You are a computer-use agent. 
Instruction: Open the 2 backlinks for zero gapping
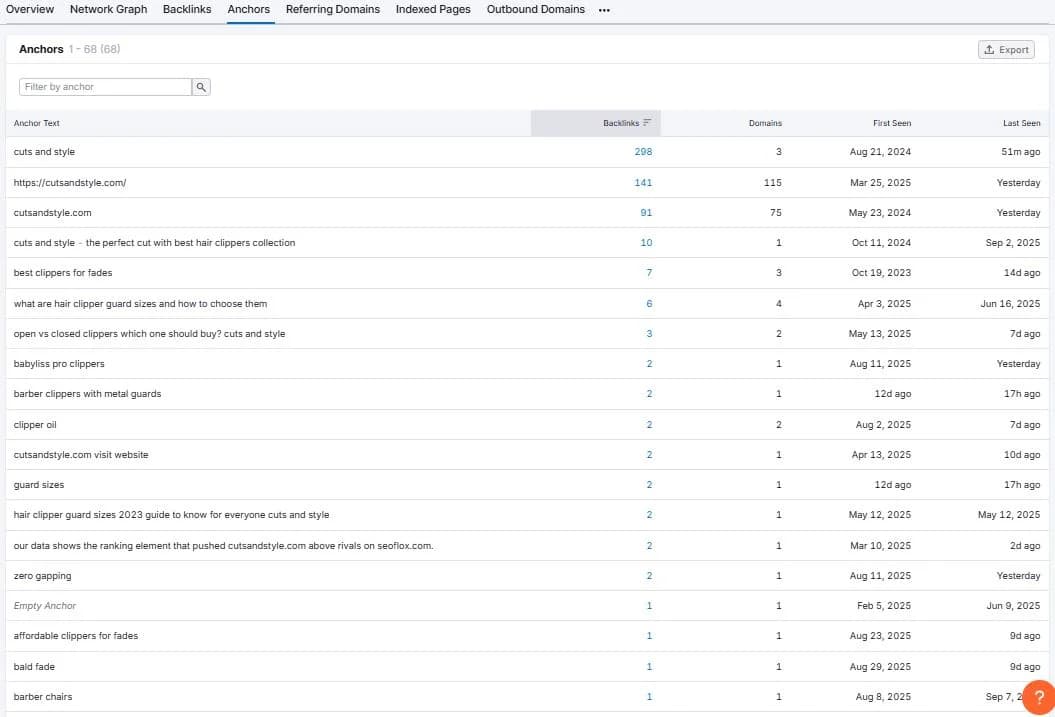point(649,576)
